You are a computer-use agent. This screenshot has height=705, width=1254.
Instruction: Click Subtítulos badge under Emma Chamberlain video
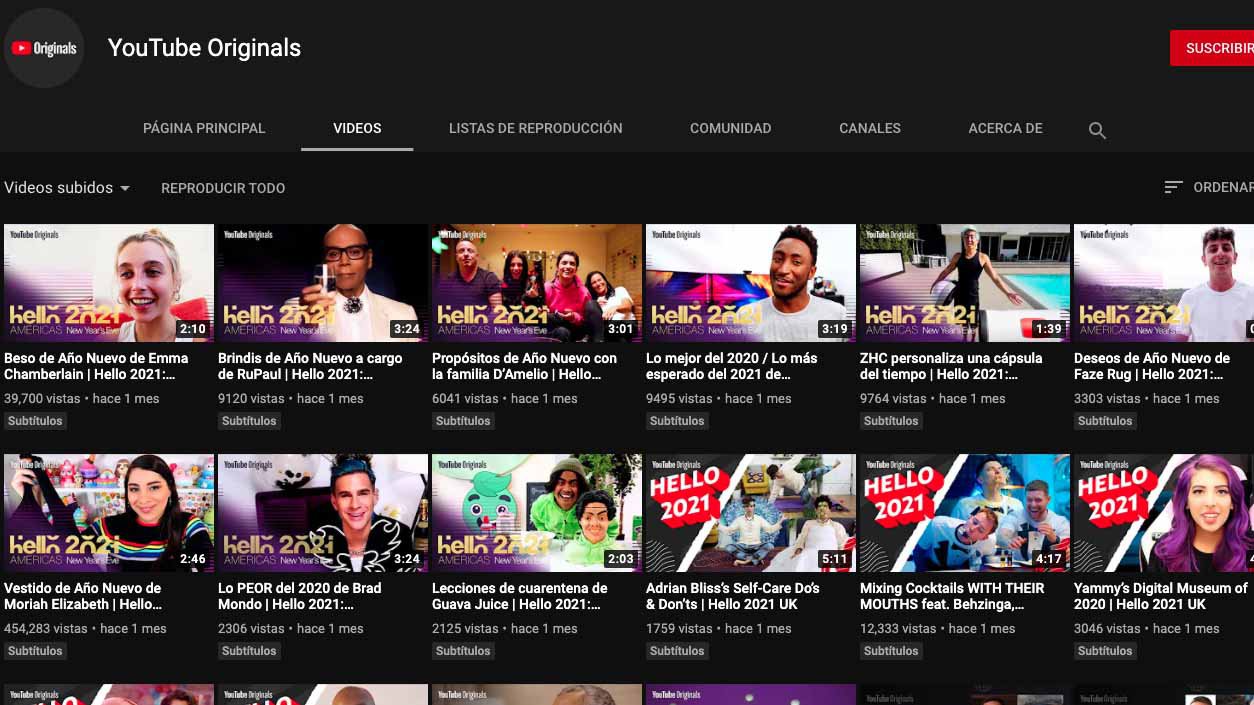coord(35,421)
